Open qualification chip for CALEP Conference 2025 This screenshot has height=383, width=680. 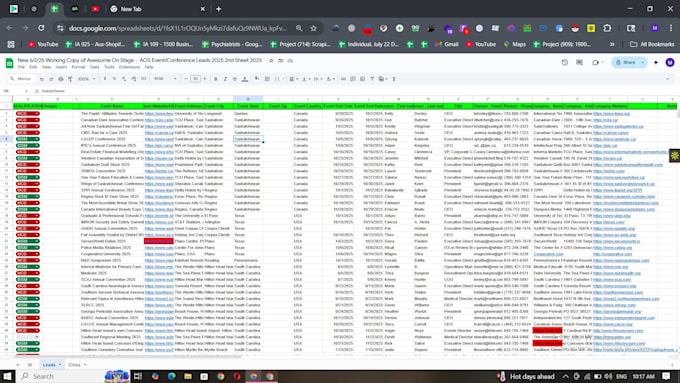click(27, 139)
